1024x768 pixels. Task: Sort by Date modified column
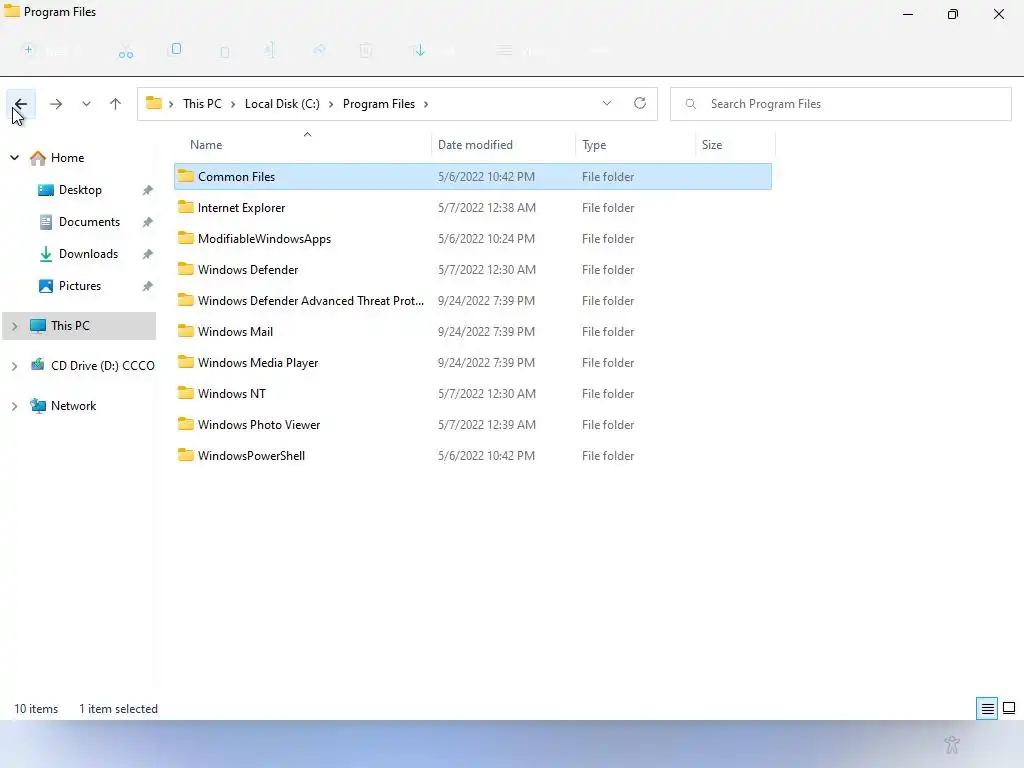pos(475,145)
